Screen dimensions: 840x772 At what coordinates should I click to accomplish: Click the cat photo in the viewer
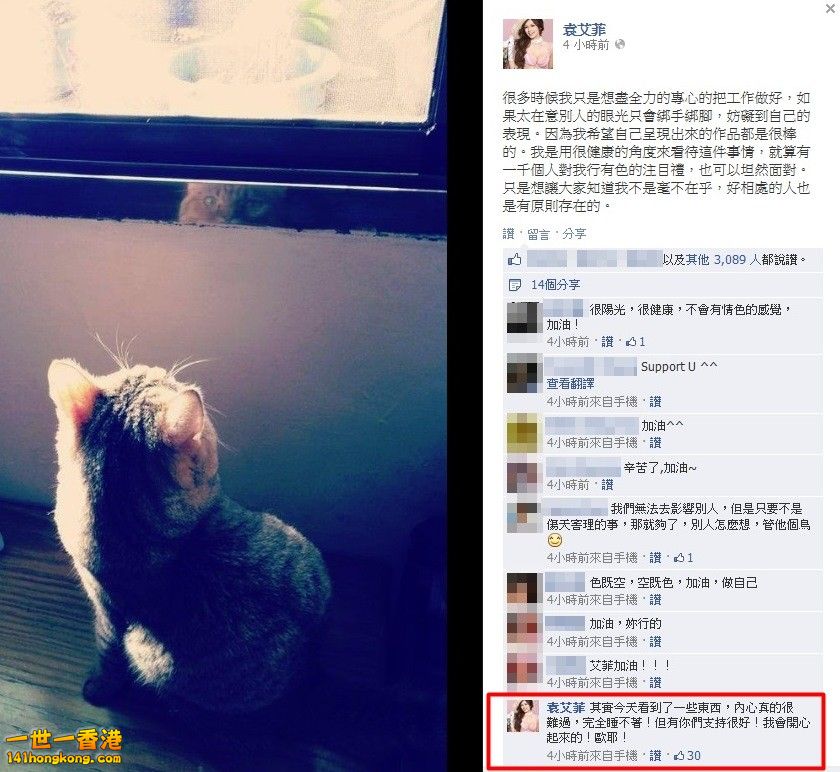[223, 386]
